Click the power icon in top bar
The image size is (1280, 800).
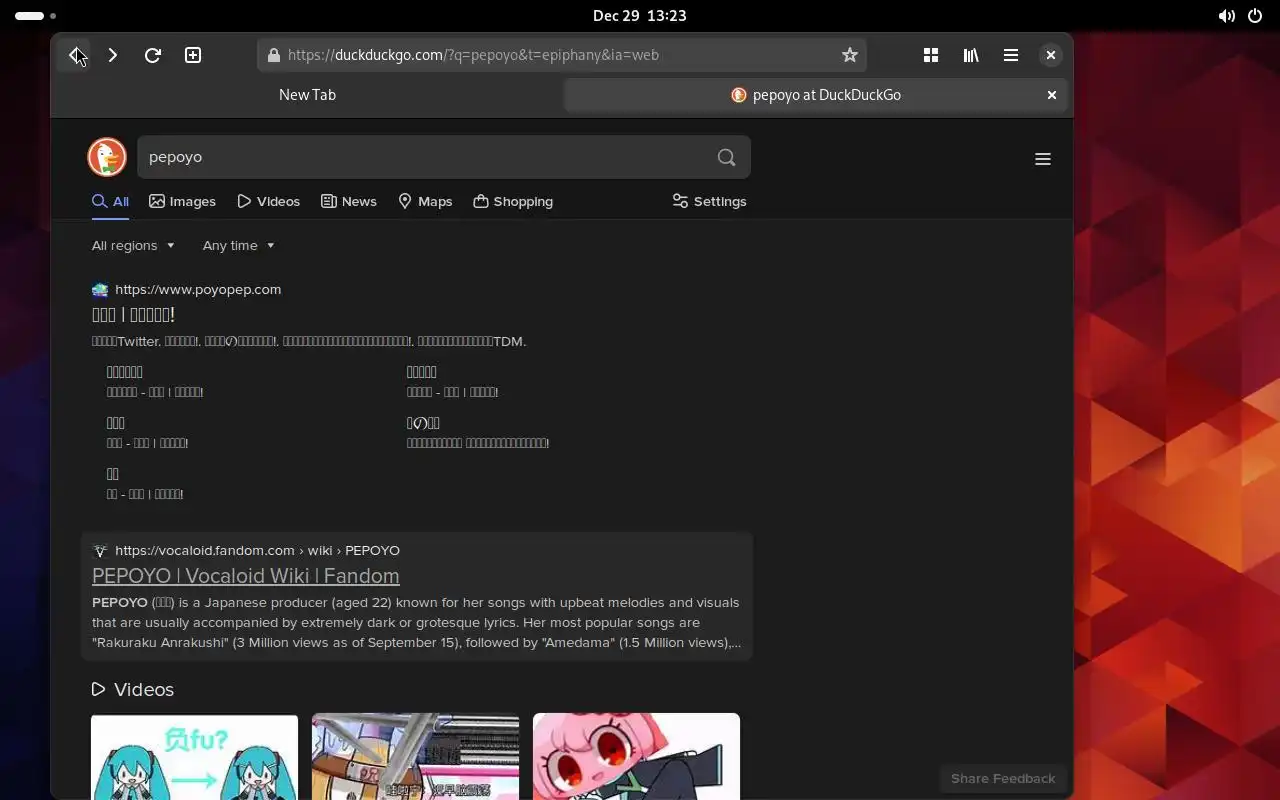[x=1256, y=15]
